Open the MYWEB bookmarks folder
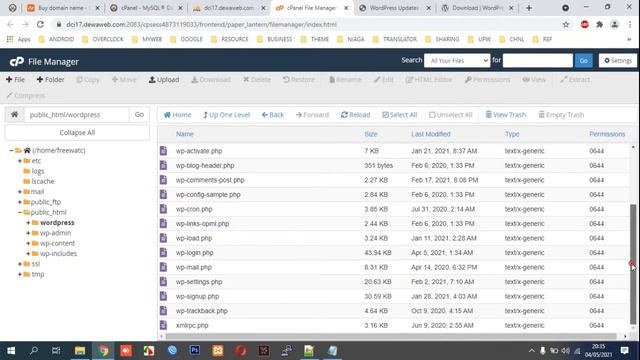The width and height of the screenshot is (640, 360). click(147, 39)
